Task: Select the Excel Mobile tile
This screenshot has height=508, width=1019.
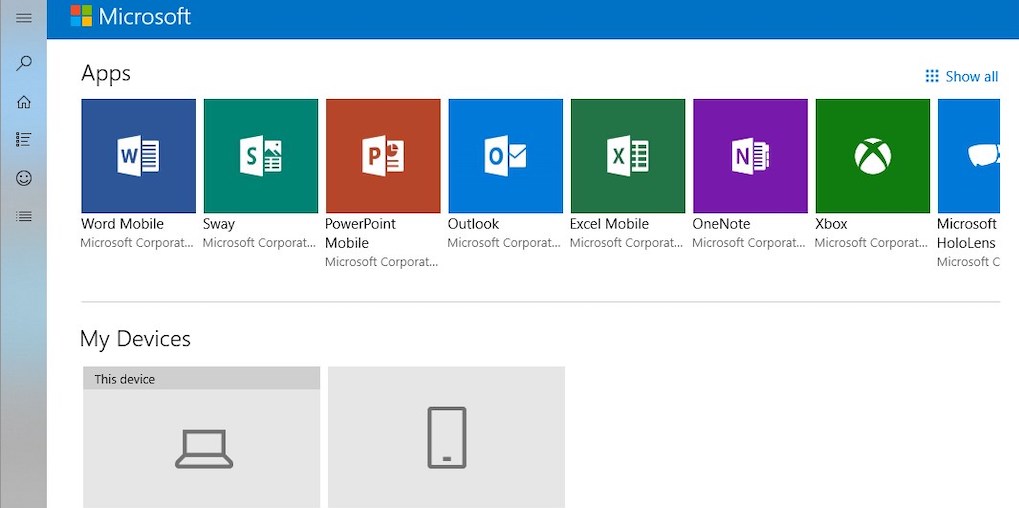Action: [628, 156]
